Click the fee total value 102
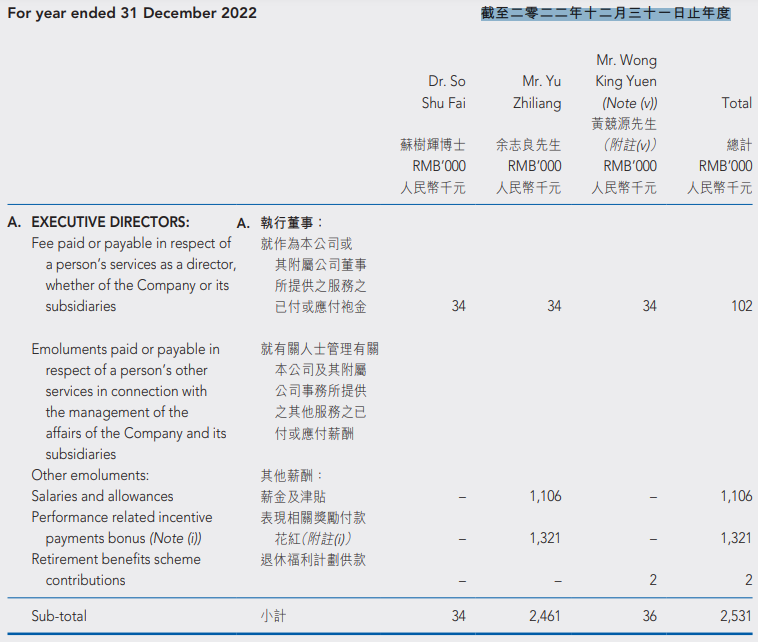This screenshot has width=758, height=642. (741, 306)
